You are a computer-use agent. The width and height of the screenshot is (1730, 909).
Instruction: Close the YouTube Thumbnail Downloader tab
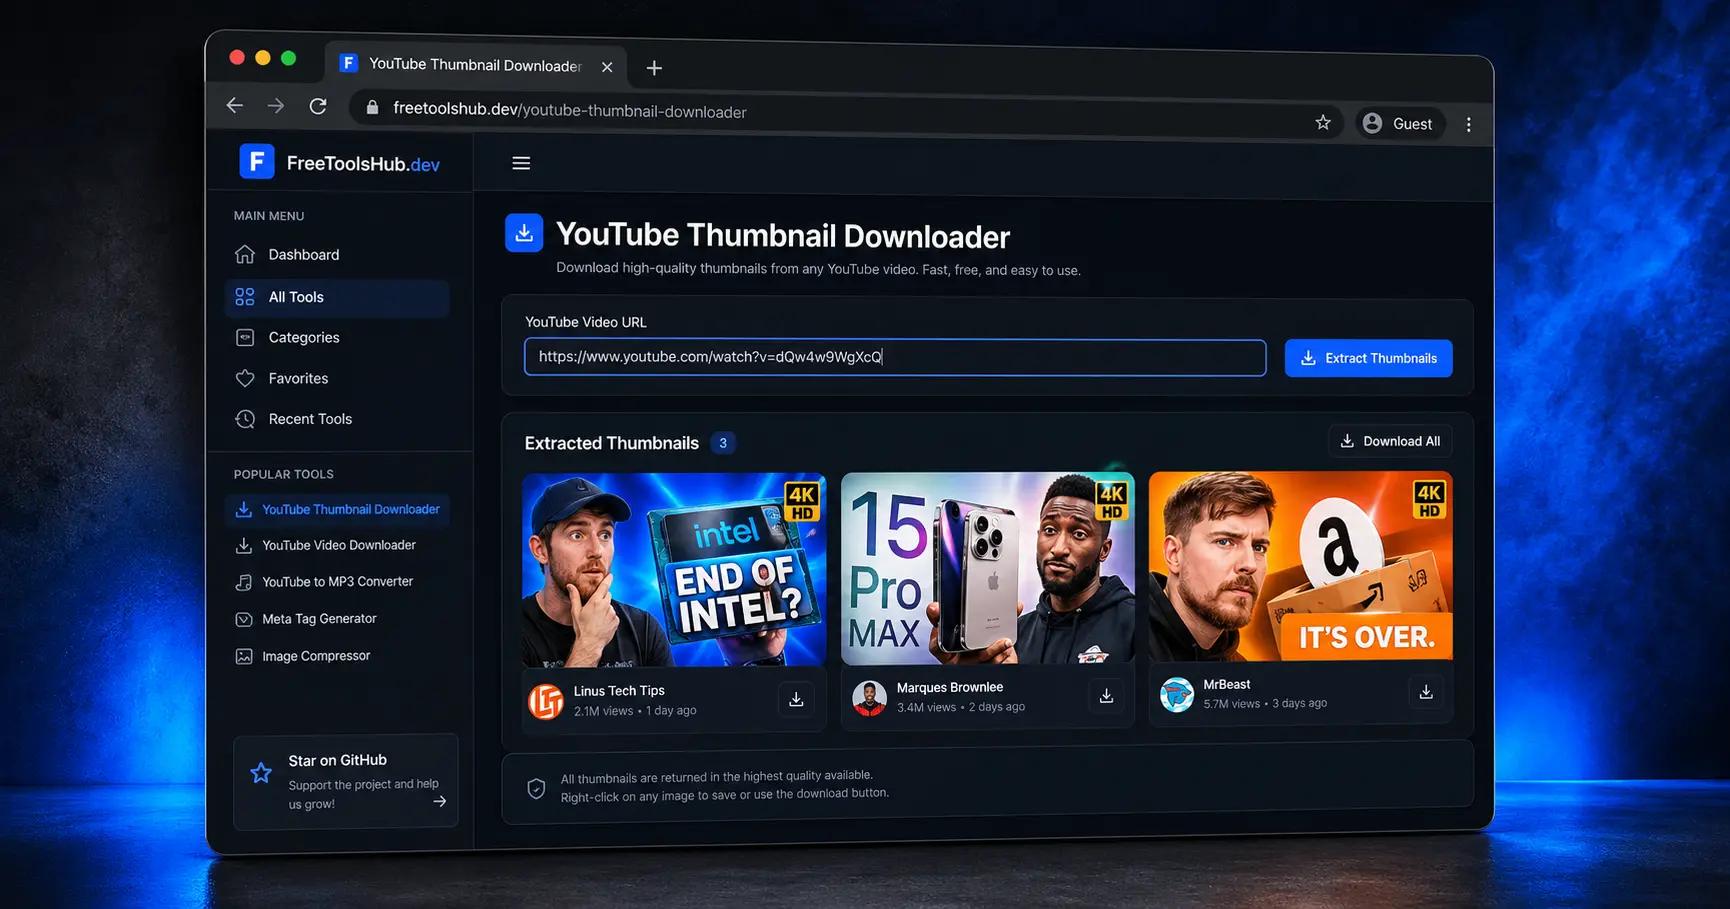(x=607, y=67)
